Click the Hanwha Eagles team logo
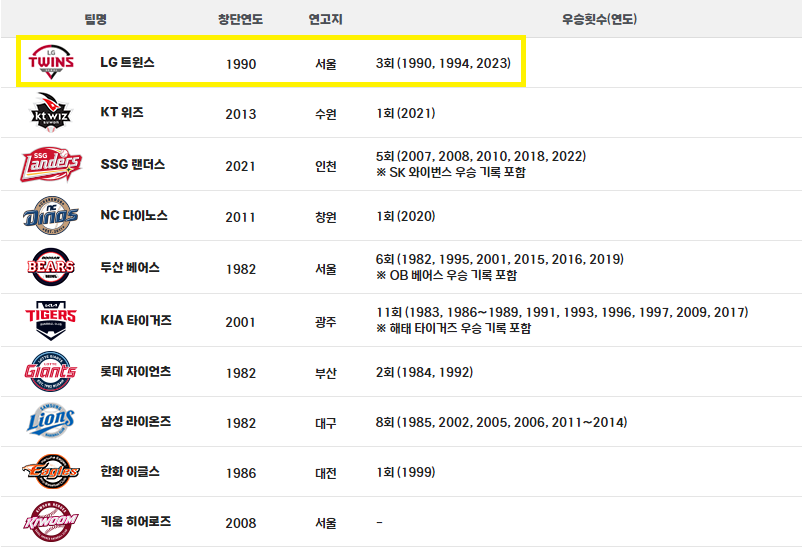This screenshot has width=802, height=556. click(x=51, y=471)
